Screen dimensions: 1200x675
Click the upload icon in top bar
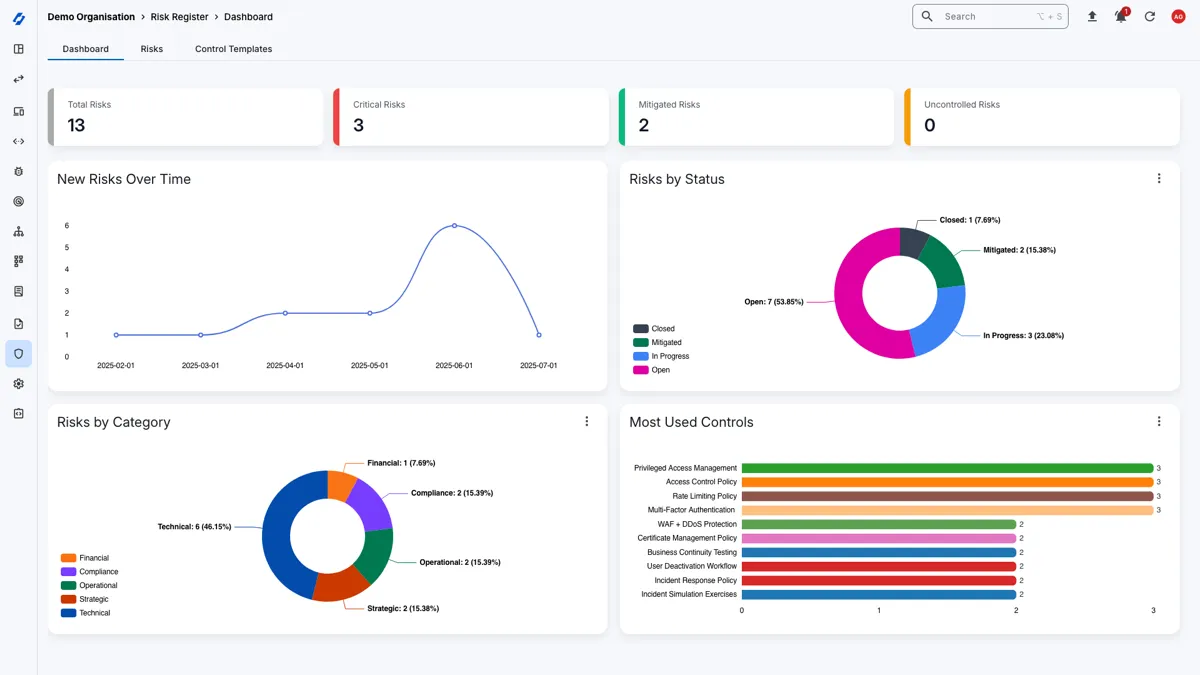pos(1092,17)
